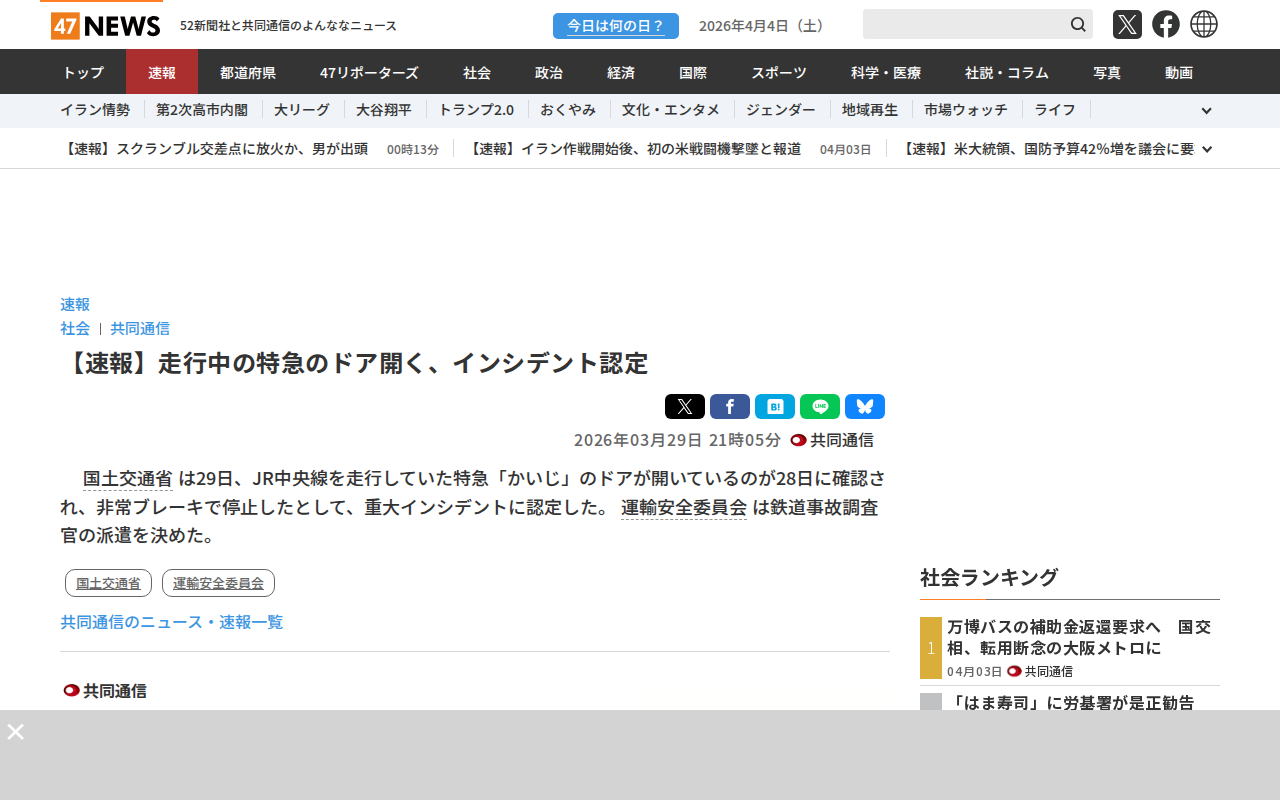Screen dimensions: 1280x800
Task: Open イラン情勢 topic link
Action: coord(95,110)
